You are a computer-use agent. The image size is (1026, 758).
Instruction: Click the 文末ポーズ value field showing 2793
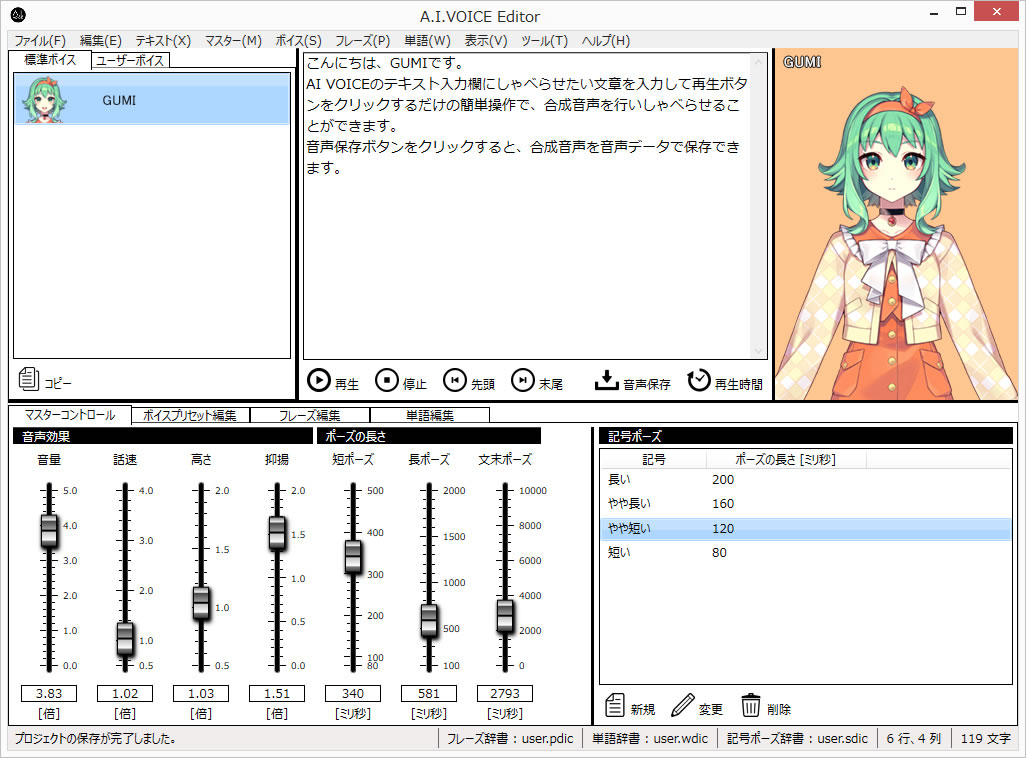pos(504,693)
